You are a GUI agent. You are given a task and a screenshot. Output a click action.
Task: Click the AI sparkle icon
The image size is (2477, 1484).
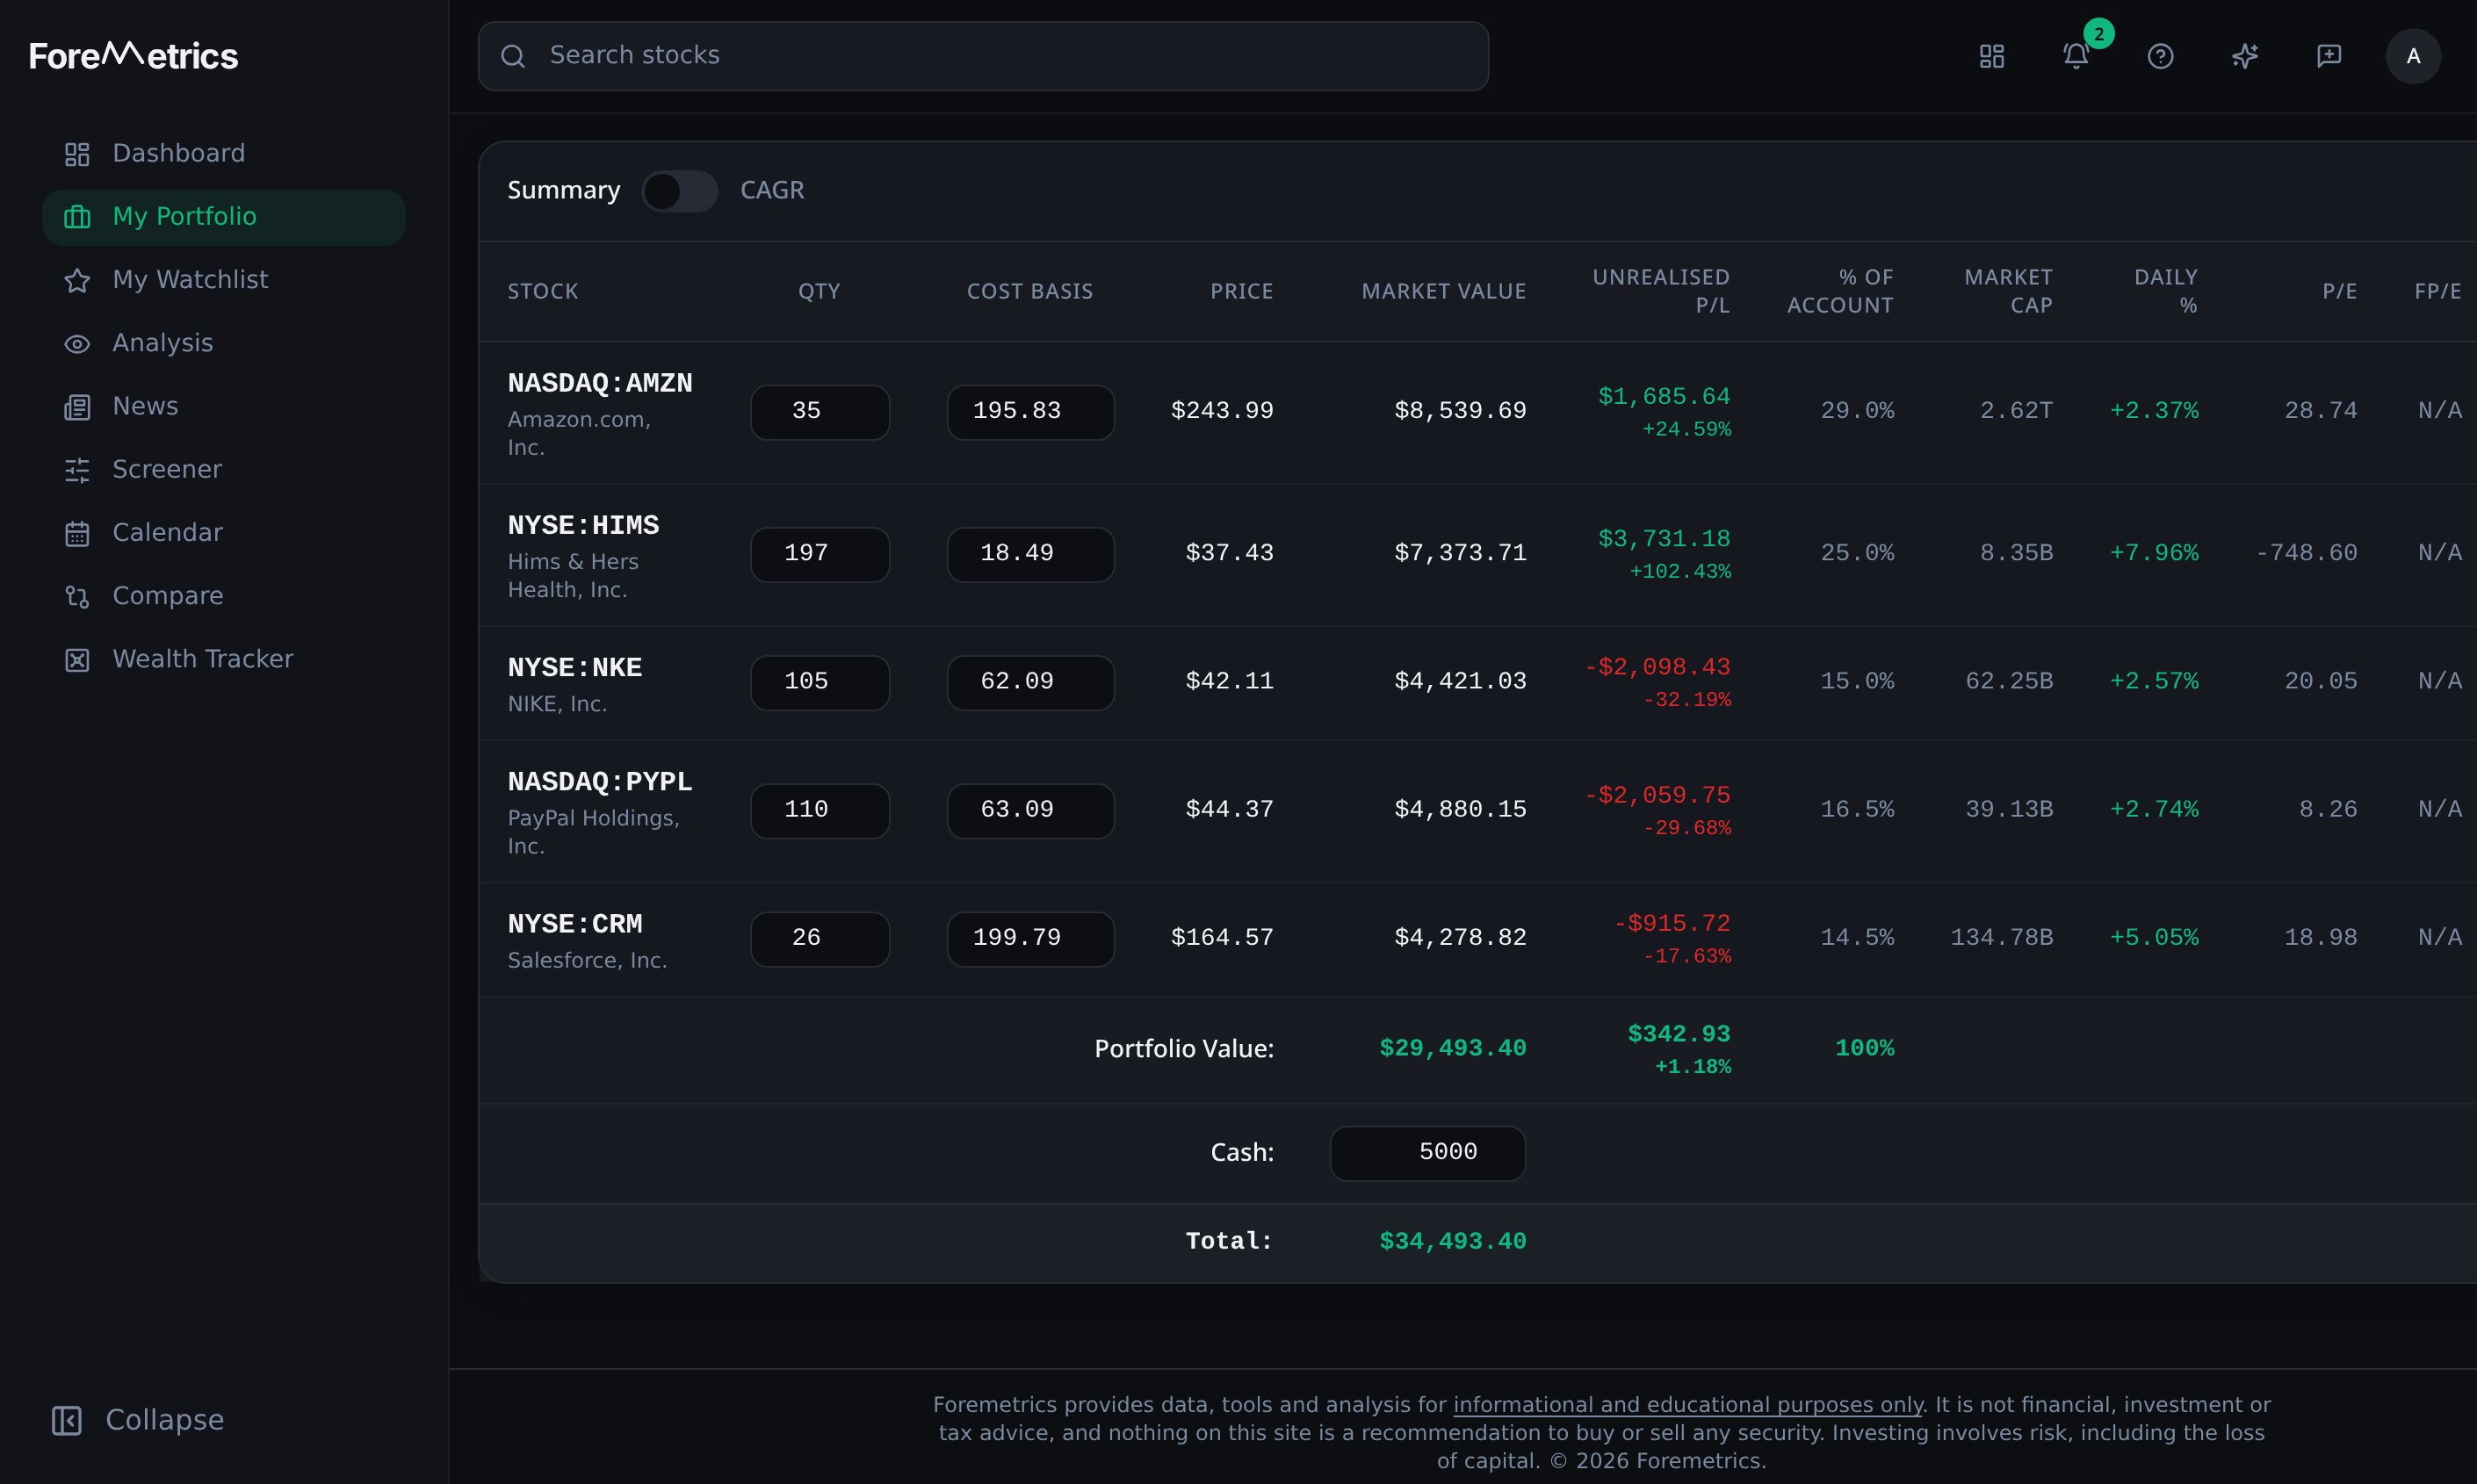click(2245, 56)
